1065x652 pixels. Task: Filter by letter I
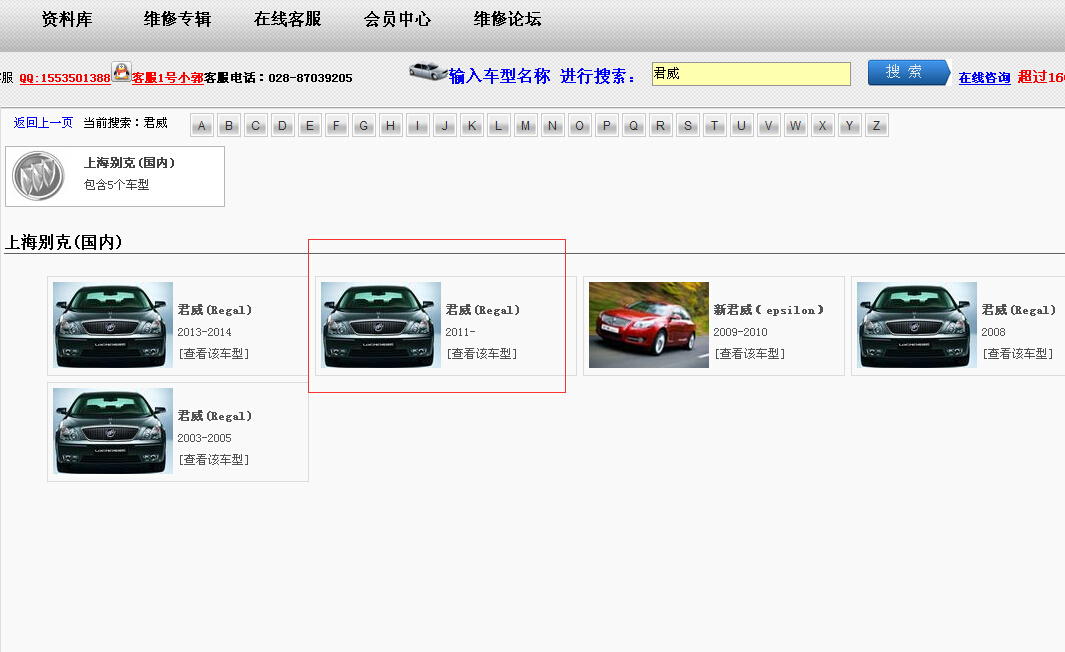click(418, 126)
